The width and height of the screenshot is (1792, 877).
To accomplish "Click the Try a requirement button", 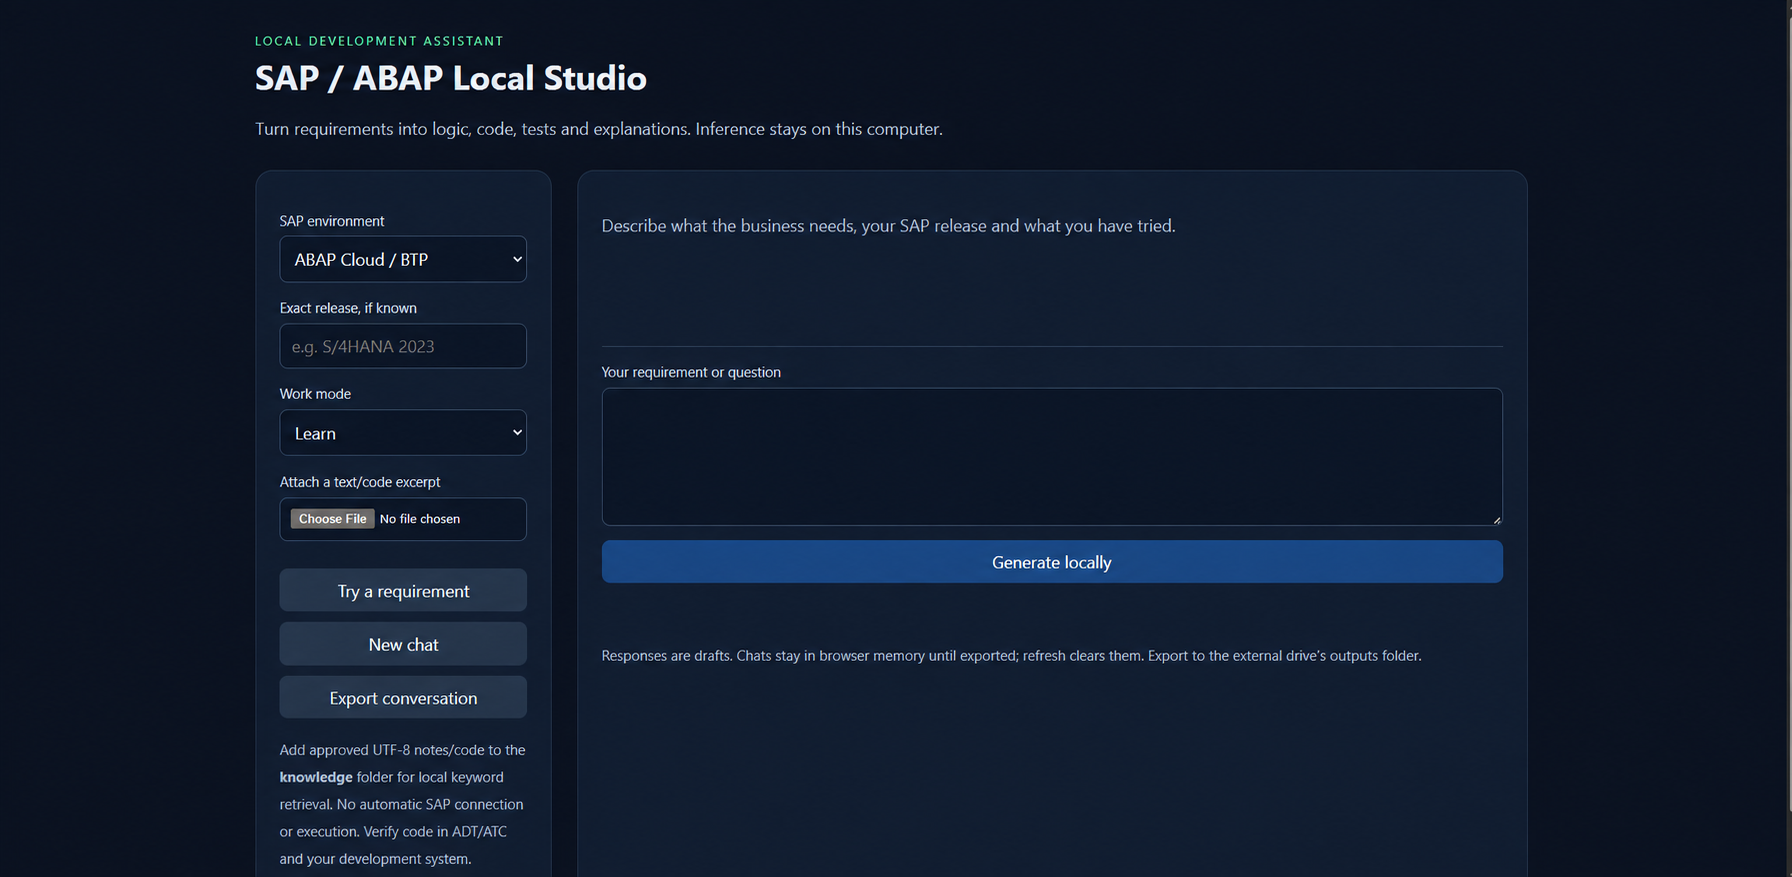I will 403,591.
